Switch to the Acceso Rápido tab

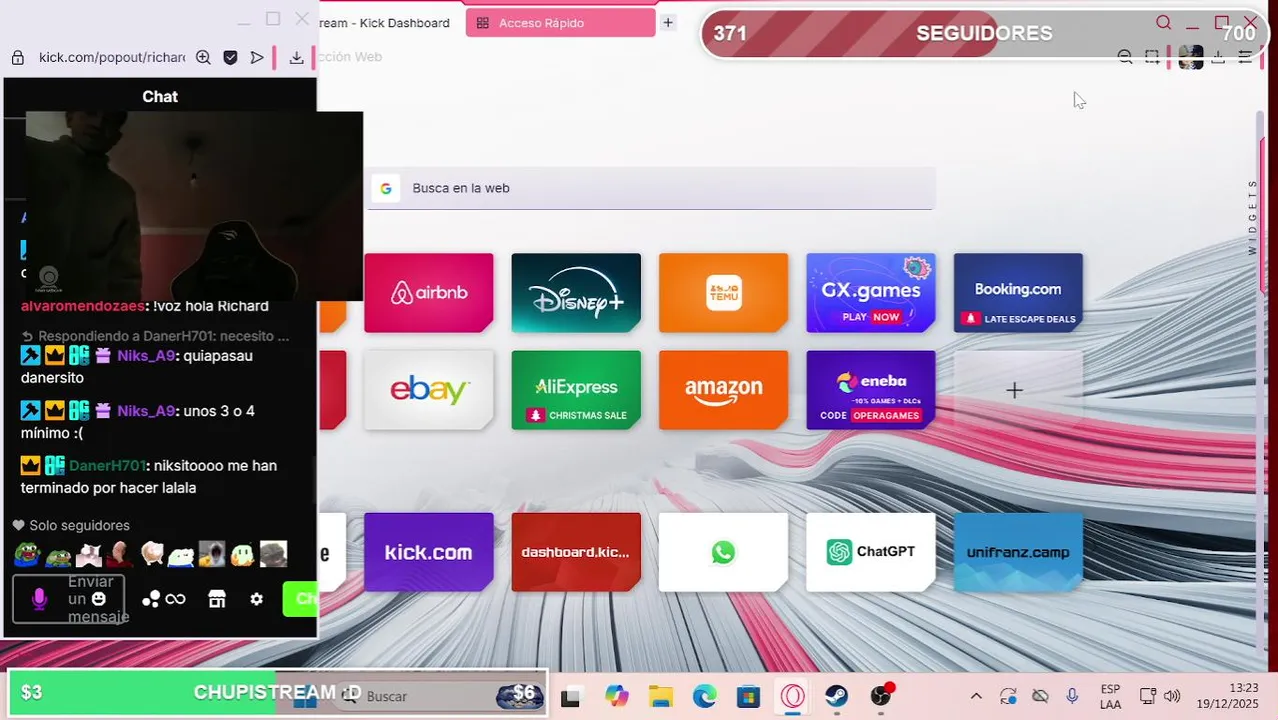(x=560, y=23)
